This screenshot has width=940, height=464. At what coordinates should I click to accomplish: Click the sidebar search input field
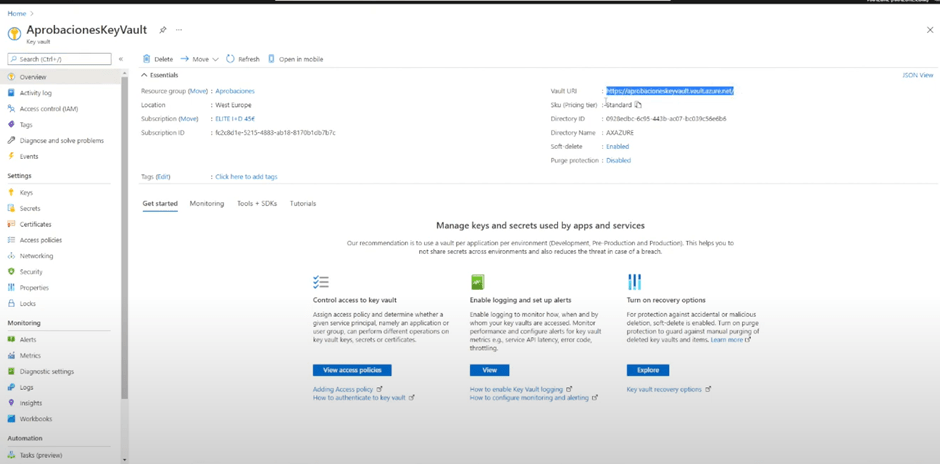[60, 59]
